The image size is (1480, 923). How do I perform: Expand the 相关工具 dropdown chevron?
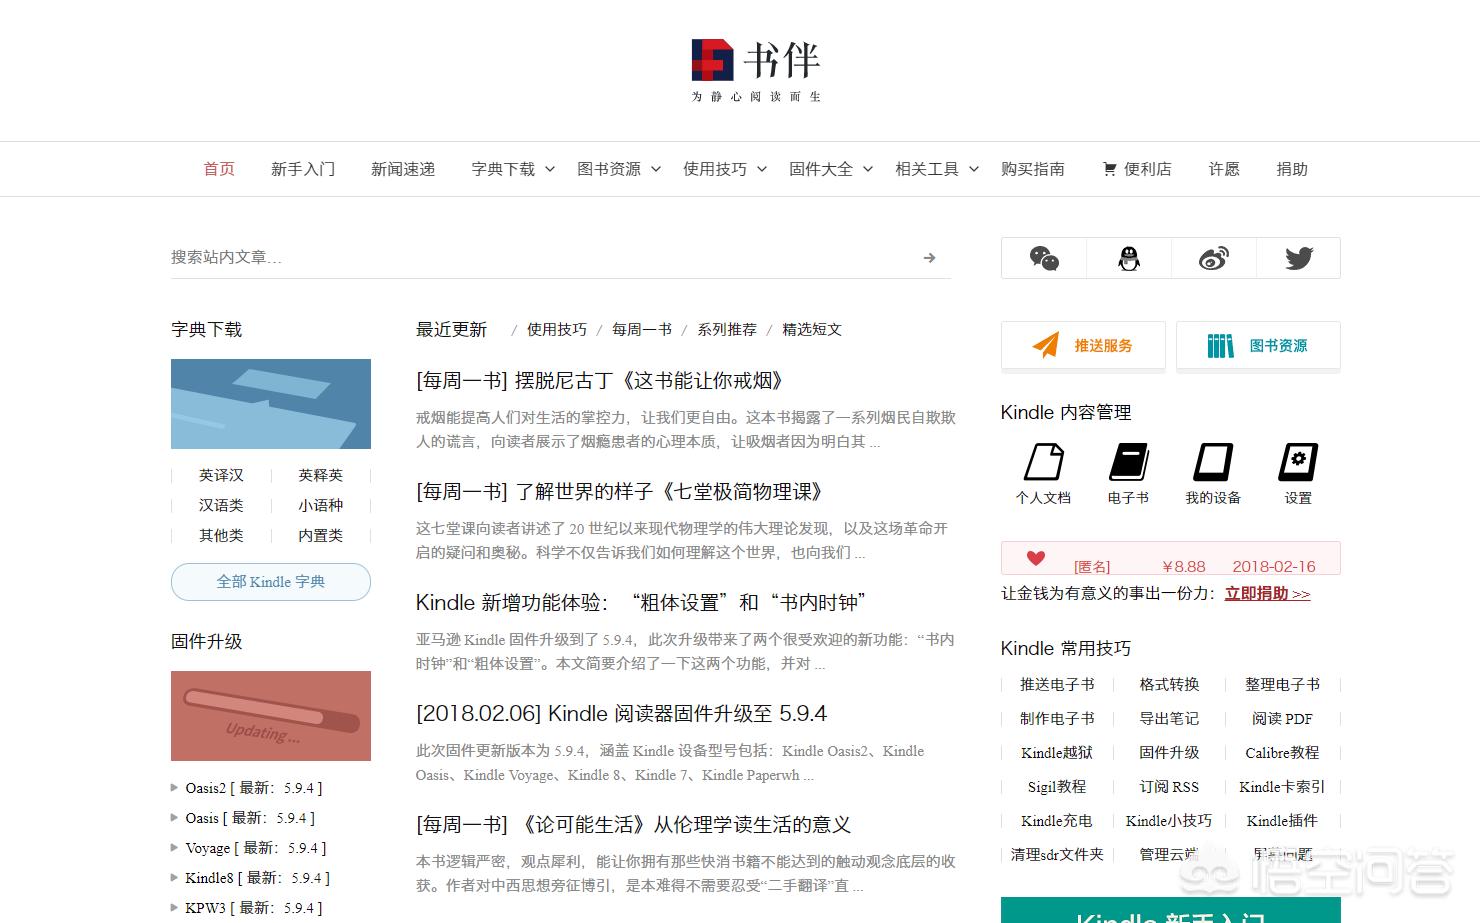(974, 170)
